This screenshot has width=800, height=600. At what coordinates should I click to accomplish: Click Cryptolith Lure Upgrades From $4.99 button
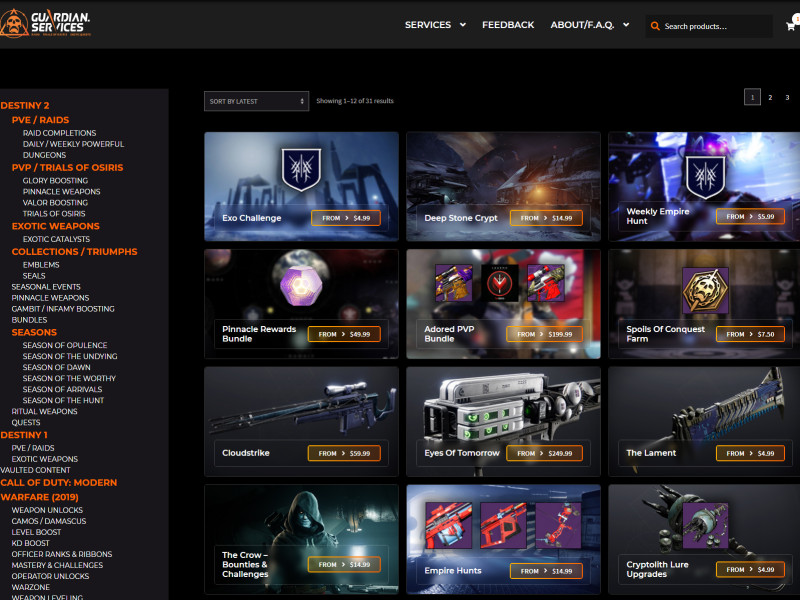[x=750, y=569]
